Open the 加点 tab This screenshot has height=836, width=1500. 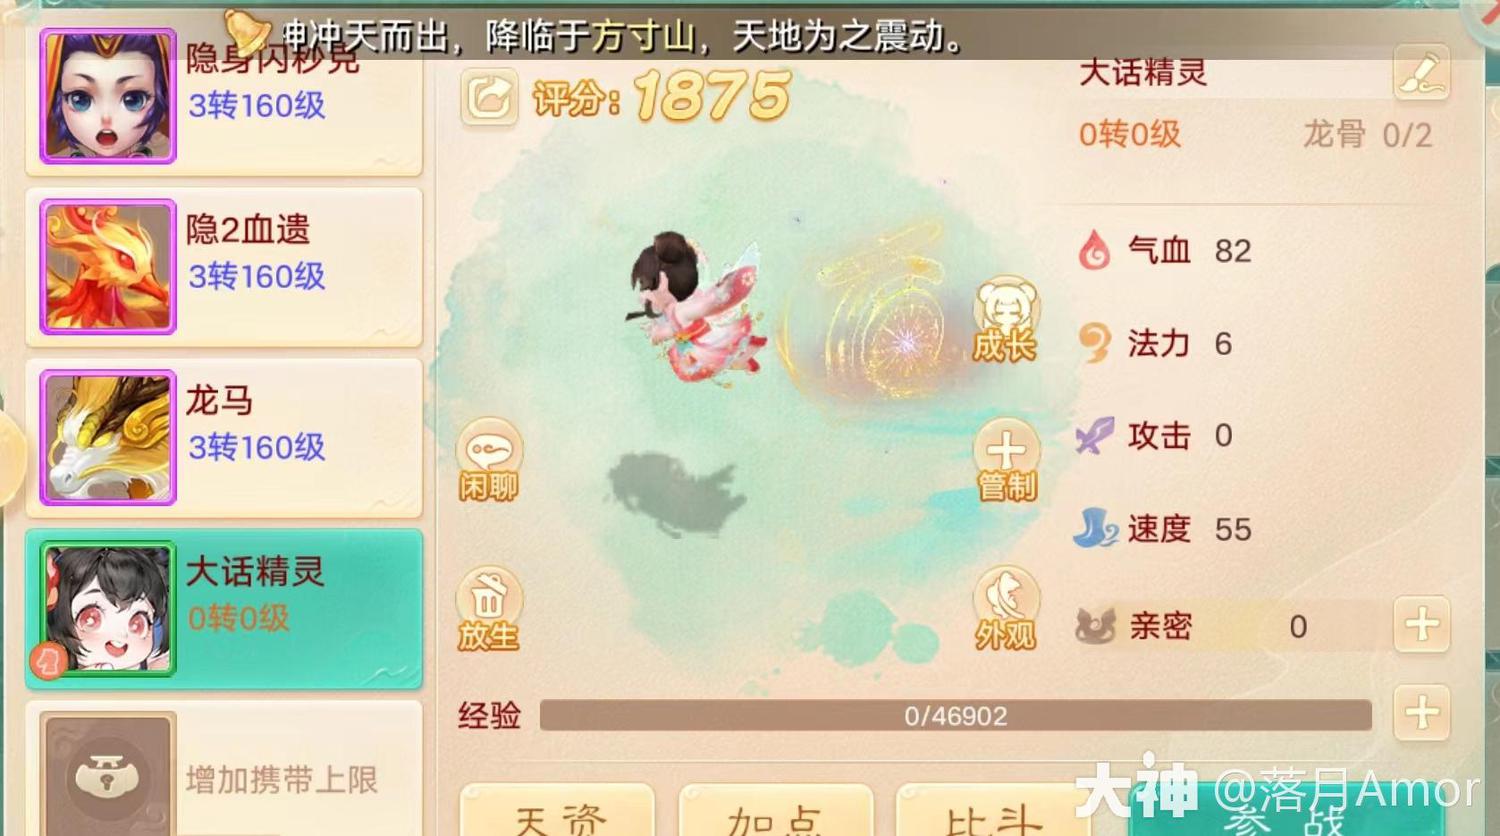point(776,810)
